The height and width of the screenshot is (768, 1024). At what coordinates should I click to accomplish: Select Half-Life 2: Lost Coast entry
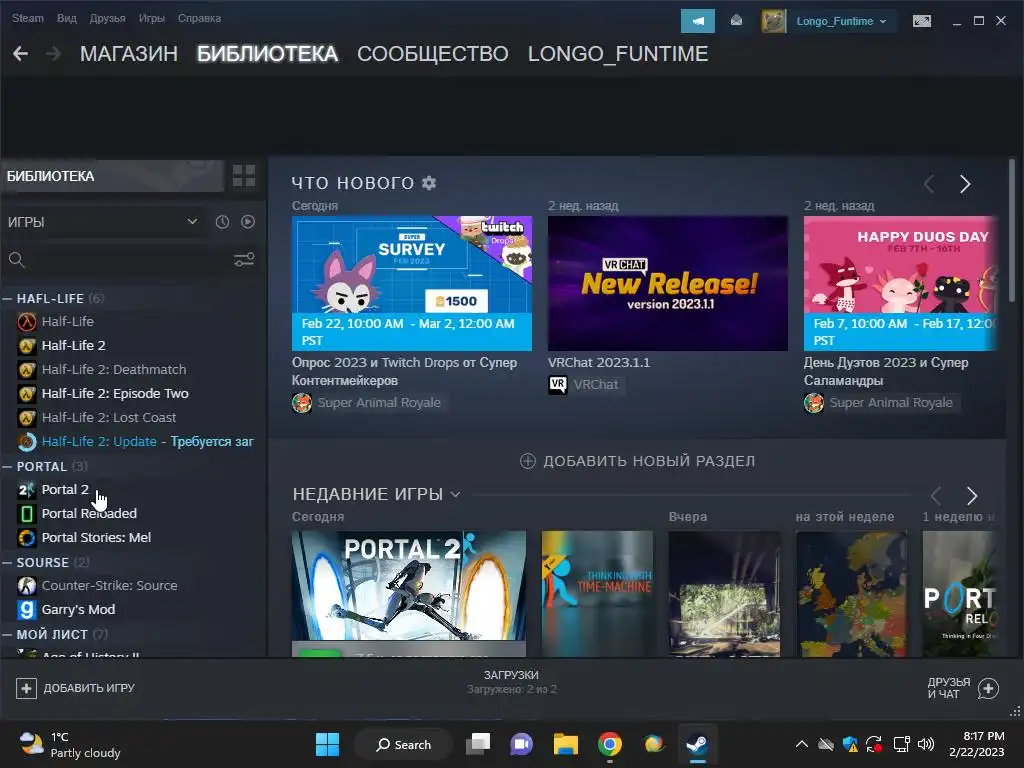pos(108,417)
